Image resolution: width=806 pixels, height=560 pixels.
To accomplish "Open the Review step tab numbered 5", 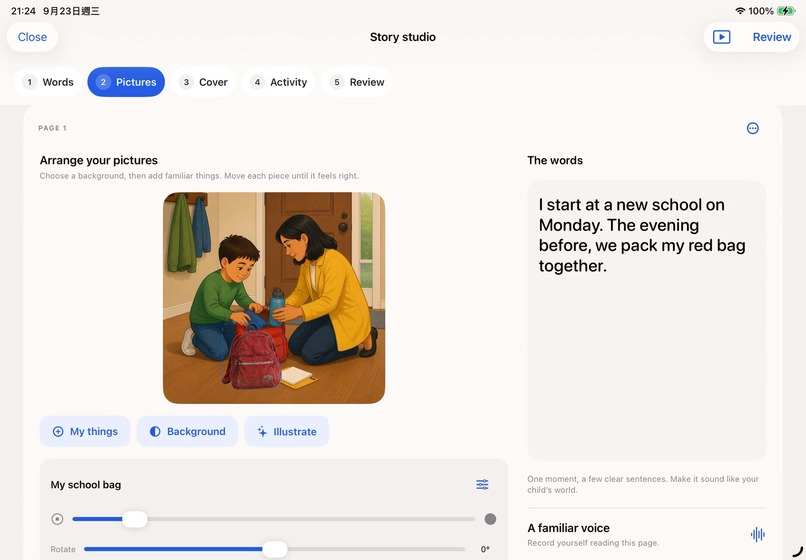I will [357, 82].
